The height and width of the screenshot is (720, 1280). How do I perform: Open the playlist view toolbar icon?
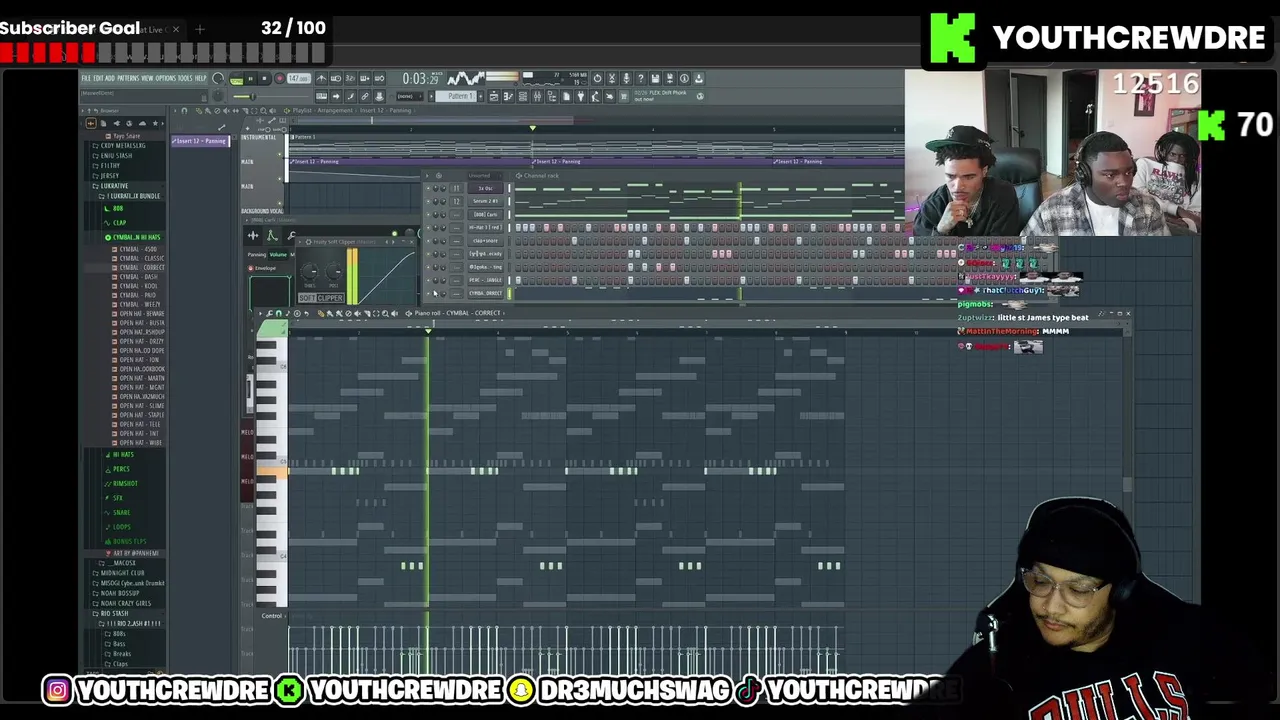(x=494, y=96)
